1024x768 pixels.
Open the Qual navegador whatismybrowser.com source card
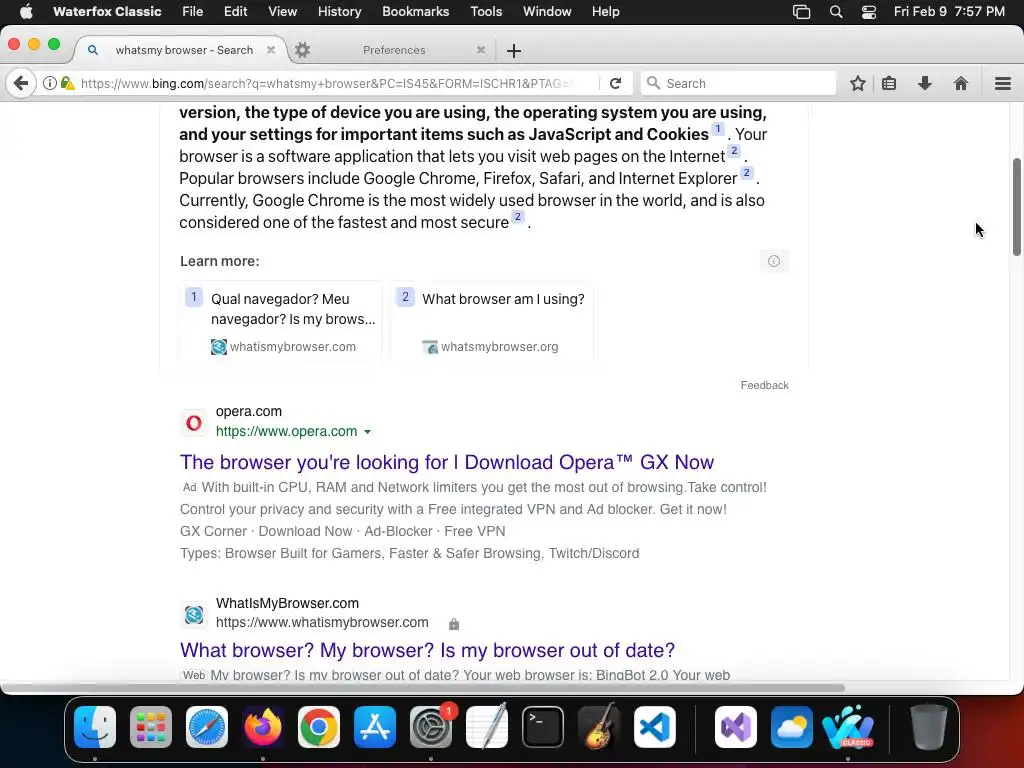[281, 321]
